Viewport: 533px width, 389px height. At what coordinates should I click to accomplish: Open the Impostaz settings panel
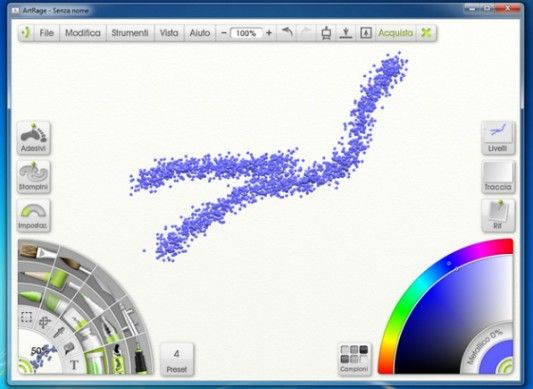click(34, 216)
